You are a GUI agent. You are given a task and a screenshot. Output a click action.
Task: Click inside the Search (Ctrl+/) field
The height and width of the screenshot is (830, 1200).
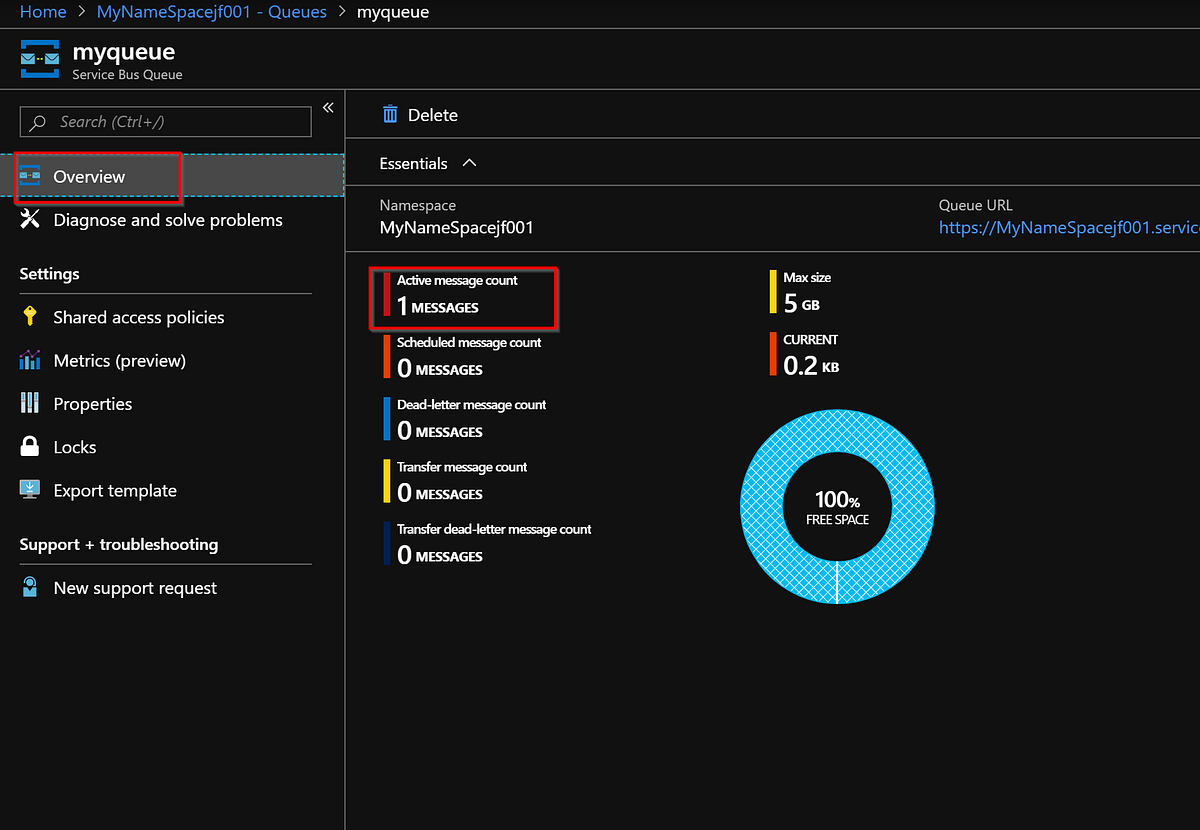[x=165, y=121]
